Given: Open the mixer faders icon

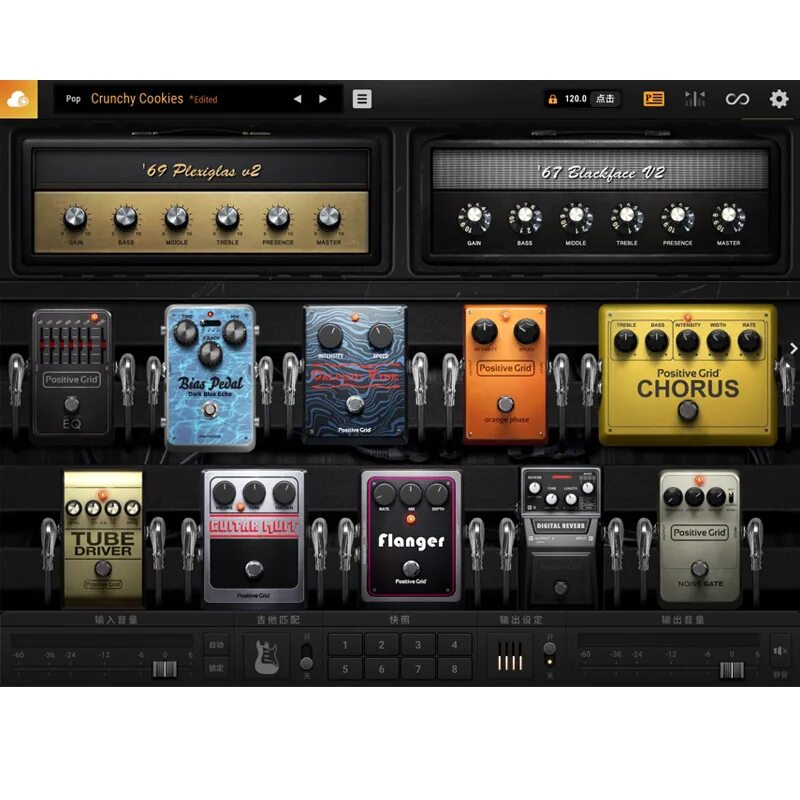Looking at the screenshot, I should (x=694, y=99).
